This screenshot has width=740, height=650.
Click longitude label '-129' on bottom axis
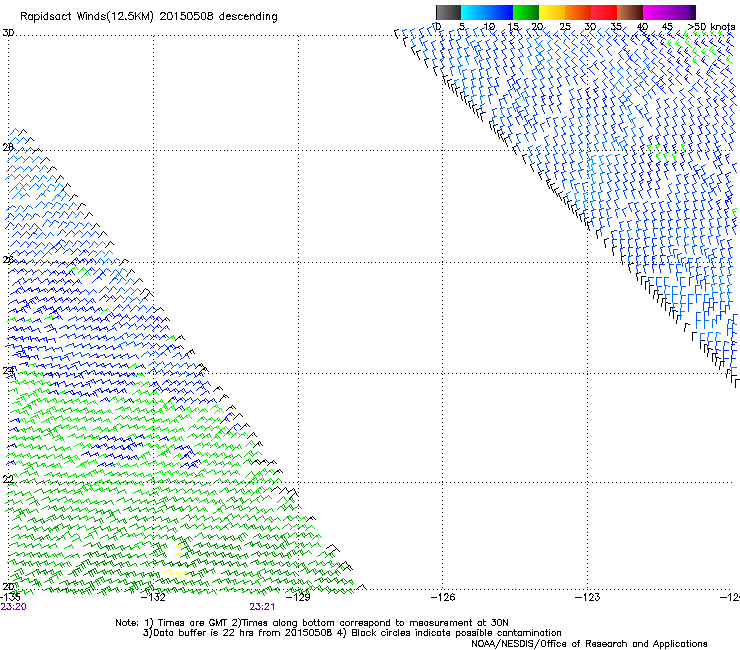298,597
